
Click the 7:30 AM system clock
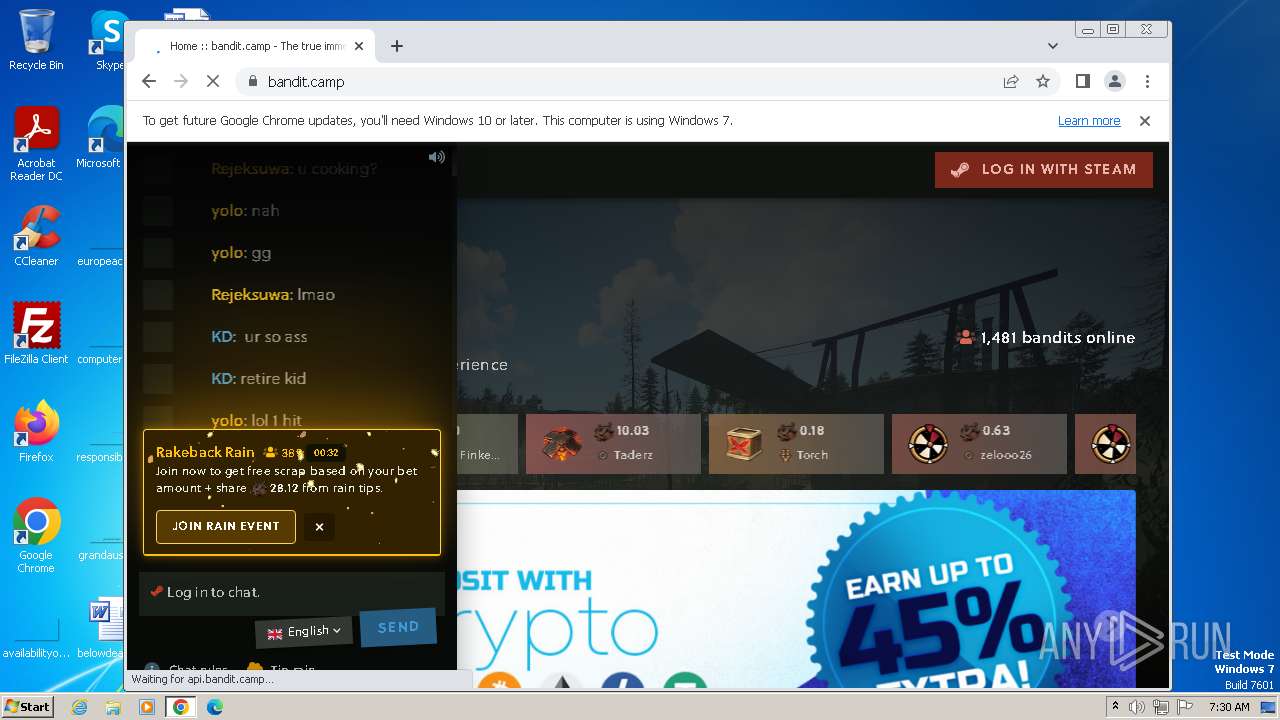click(x=1229, y=707)
